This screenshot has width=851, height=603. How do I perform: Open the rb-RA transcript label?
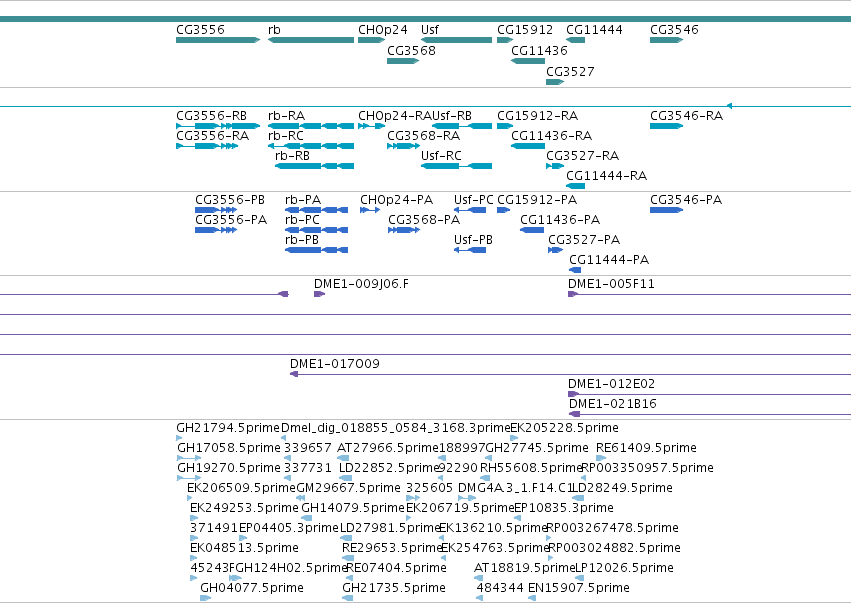coord(287,116)
